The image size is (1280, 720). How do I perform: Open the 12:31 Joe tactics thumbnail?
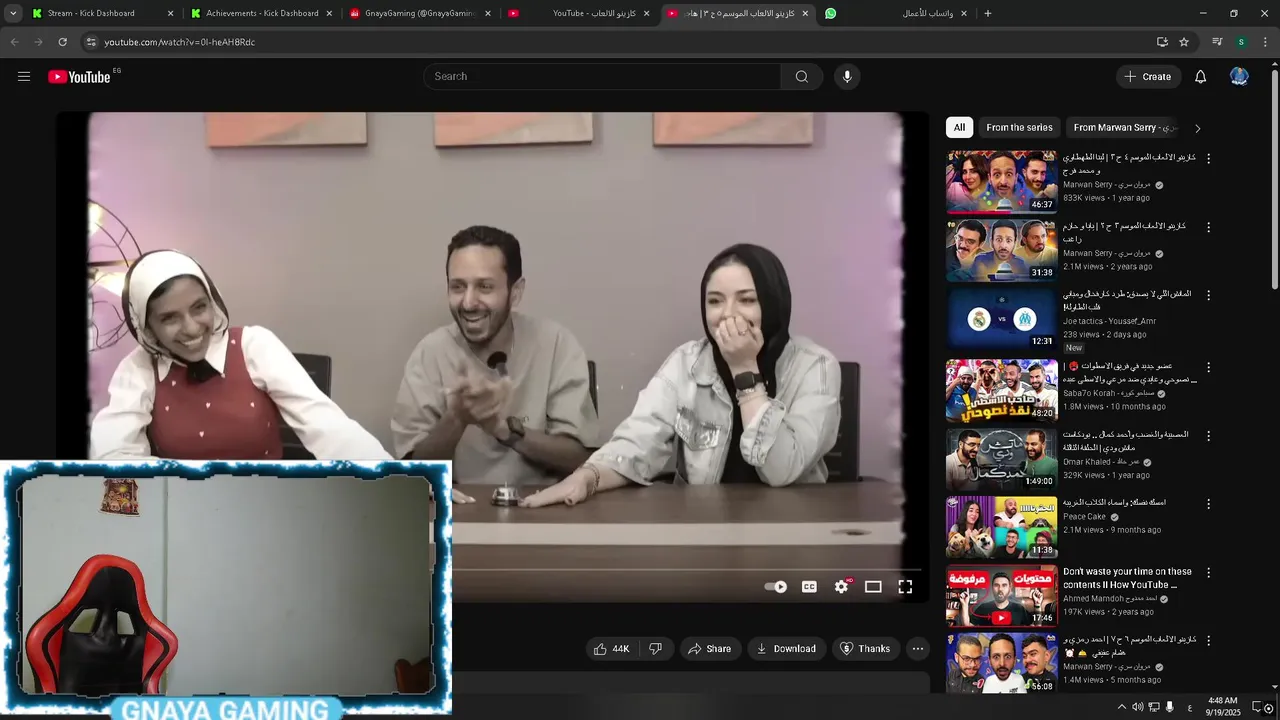click(x=1001, y=319)
